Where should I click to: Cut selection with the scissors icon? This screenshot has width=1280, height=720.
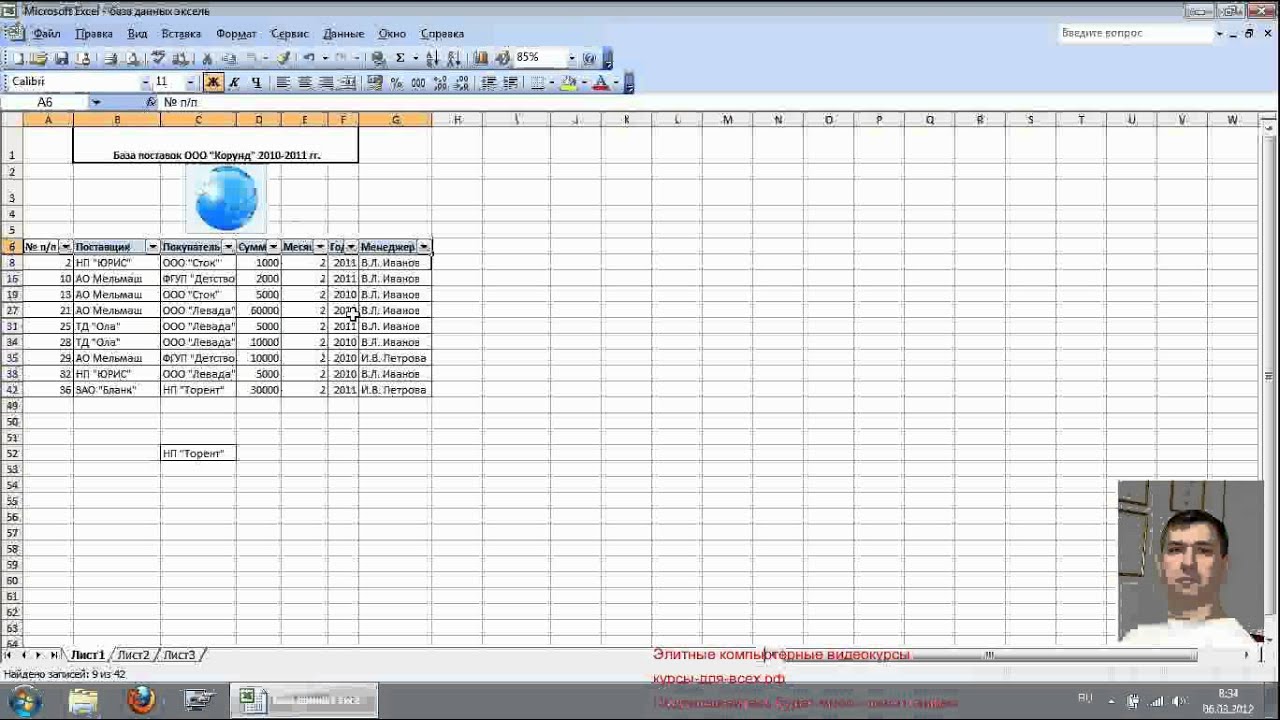(x=206, y=59)
